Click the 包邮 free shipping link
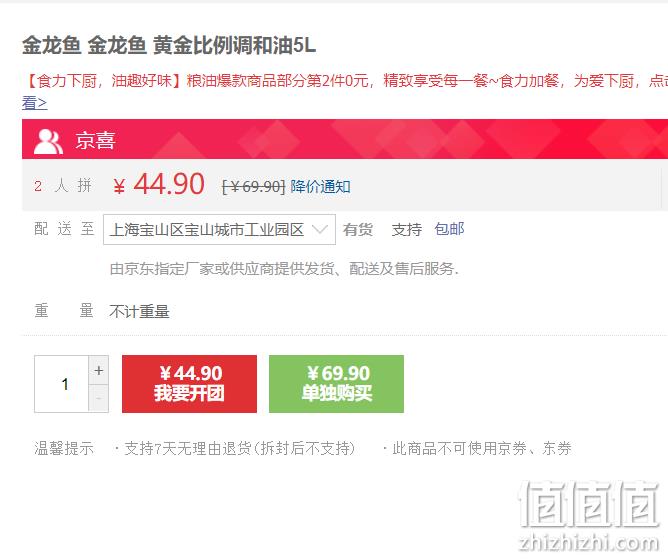 (x=449, y=229)
